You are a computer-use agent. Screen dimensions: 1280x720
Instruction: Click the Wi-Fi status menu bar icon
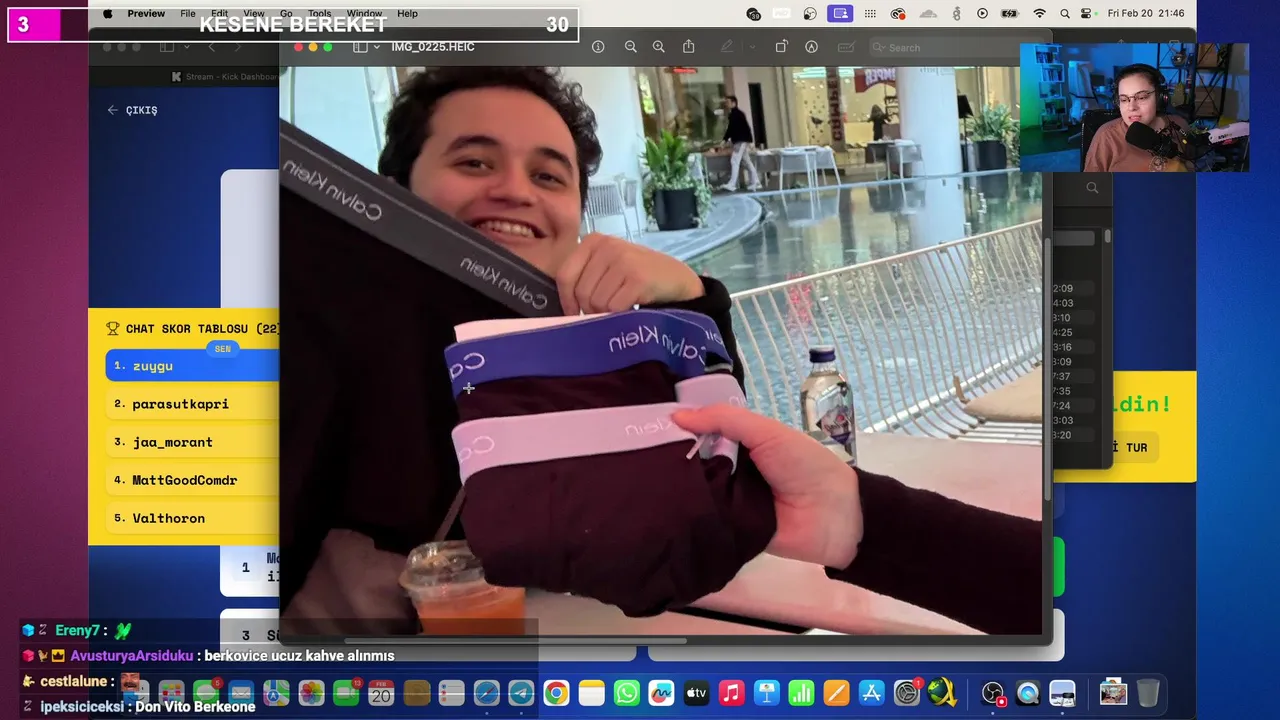[x=1039, y=14]
